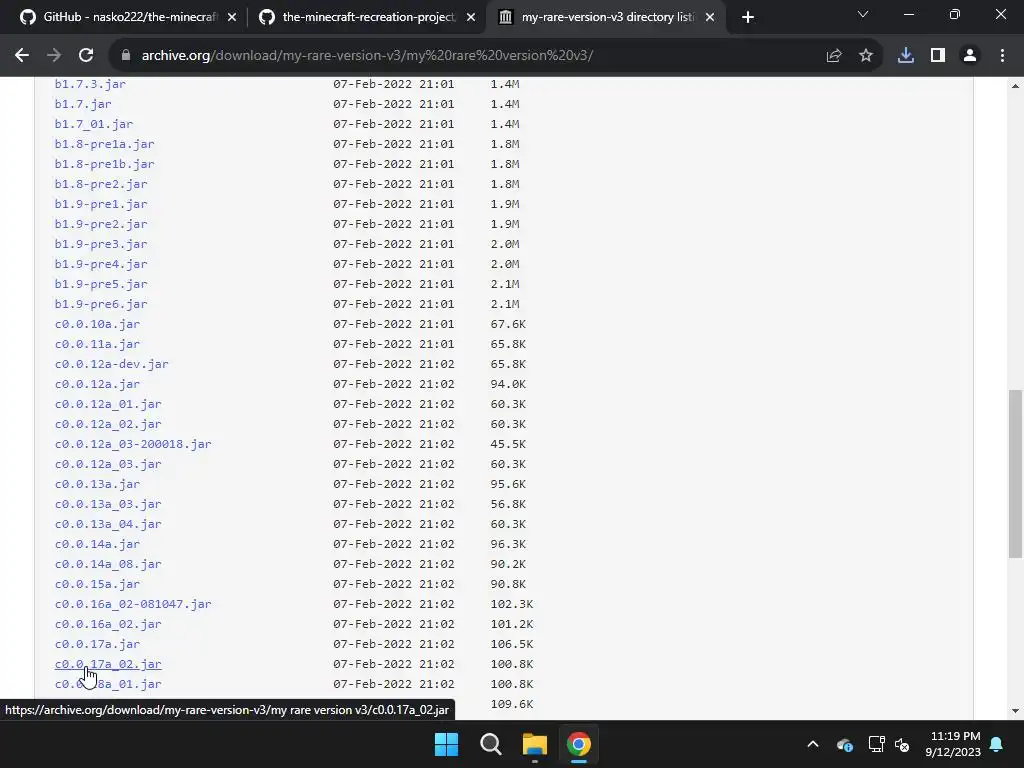Screen dimensions: 1024x768
Task: Open the b1.9-pre3.jar link
Action: (x=101, y=244)
